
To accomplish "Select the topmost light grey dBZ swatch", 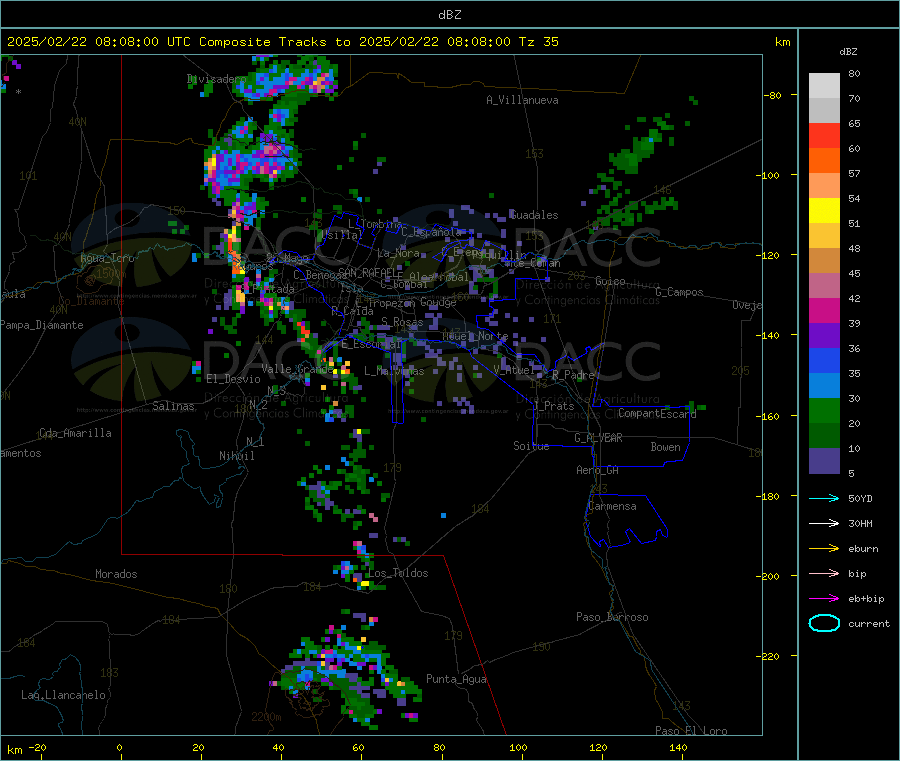I will point(824,86).
